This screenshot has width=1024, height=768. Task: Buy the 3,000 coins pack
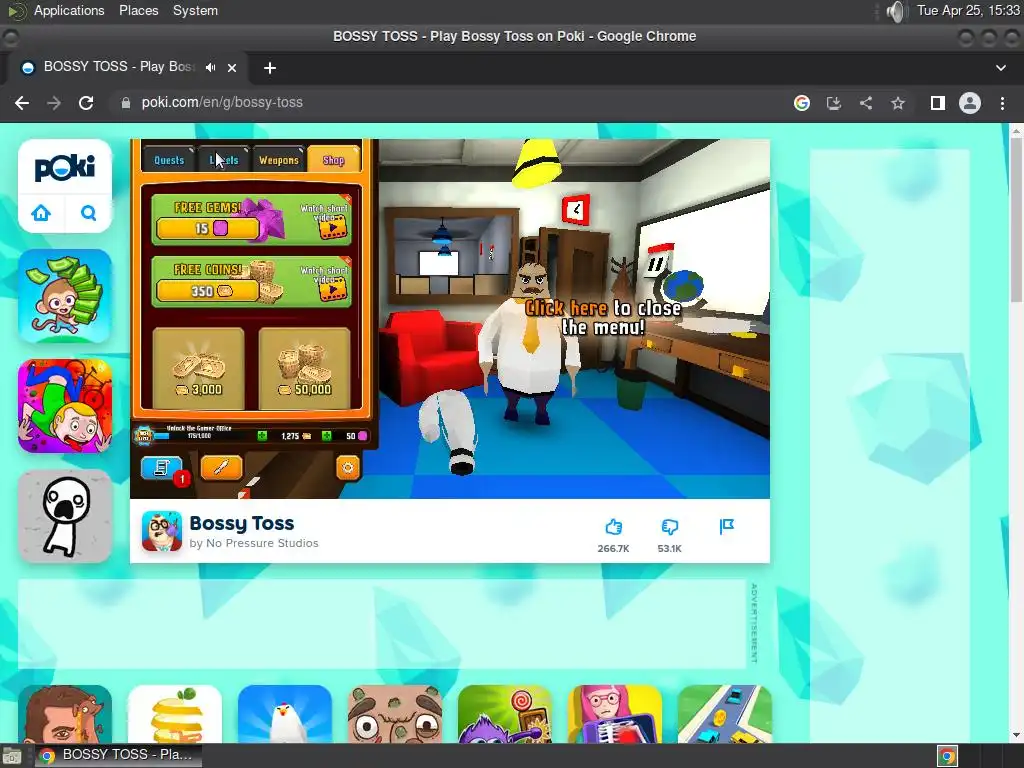(x=199, y=368)
